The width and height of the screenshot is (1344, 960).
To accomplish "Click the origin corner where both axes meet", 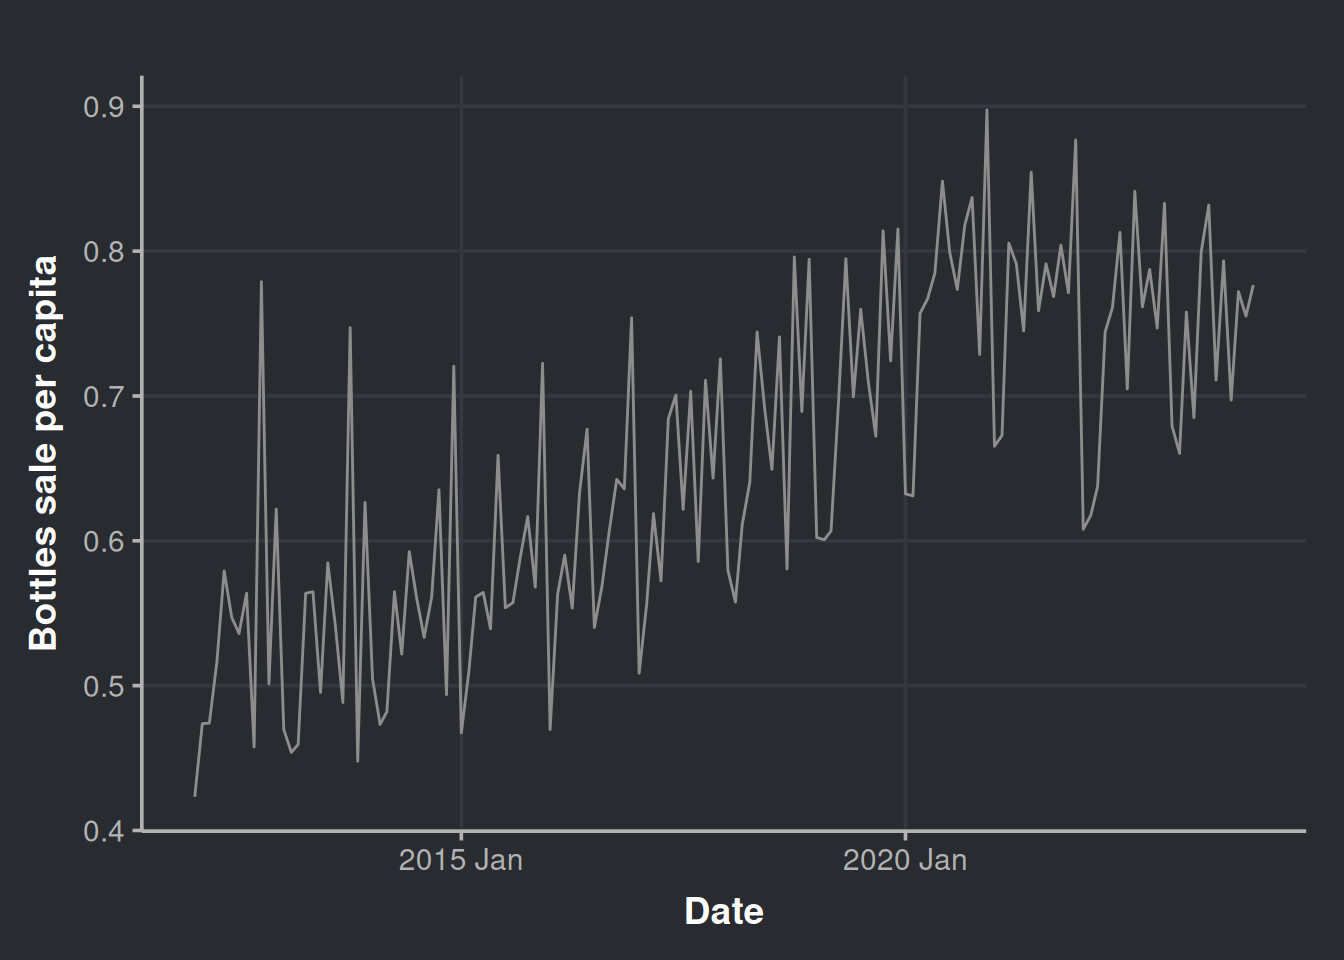I will tap(142, 830).
